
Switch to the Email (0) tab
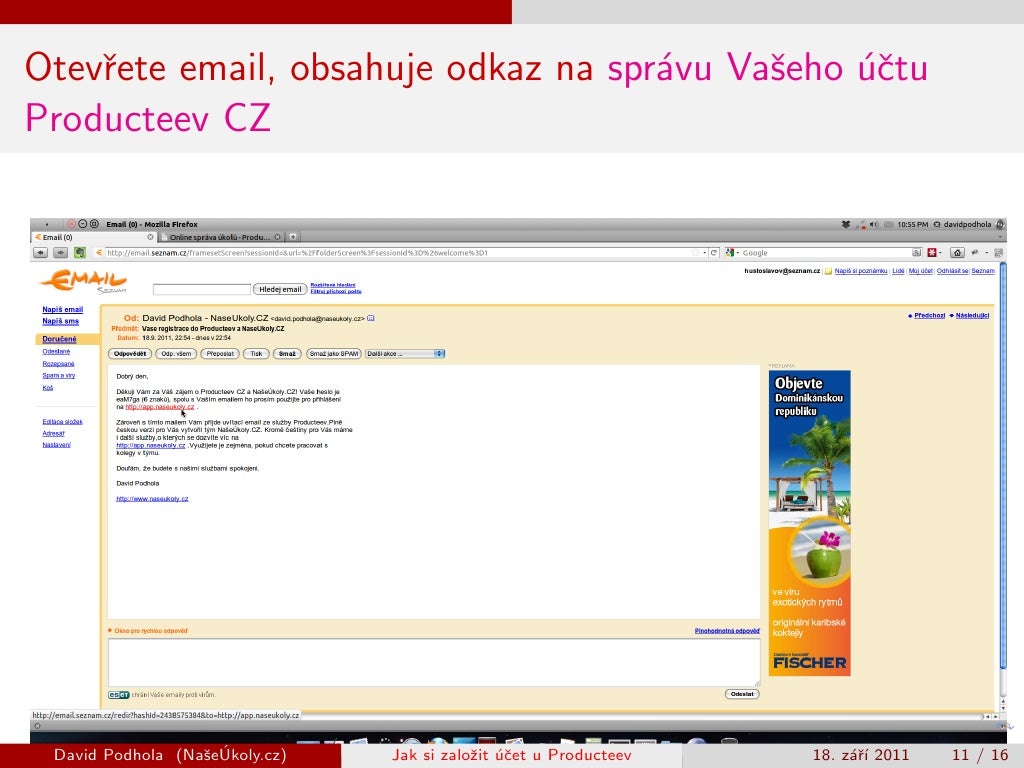coord(93,237)
